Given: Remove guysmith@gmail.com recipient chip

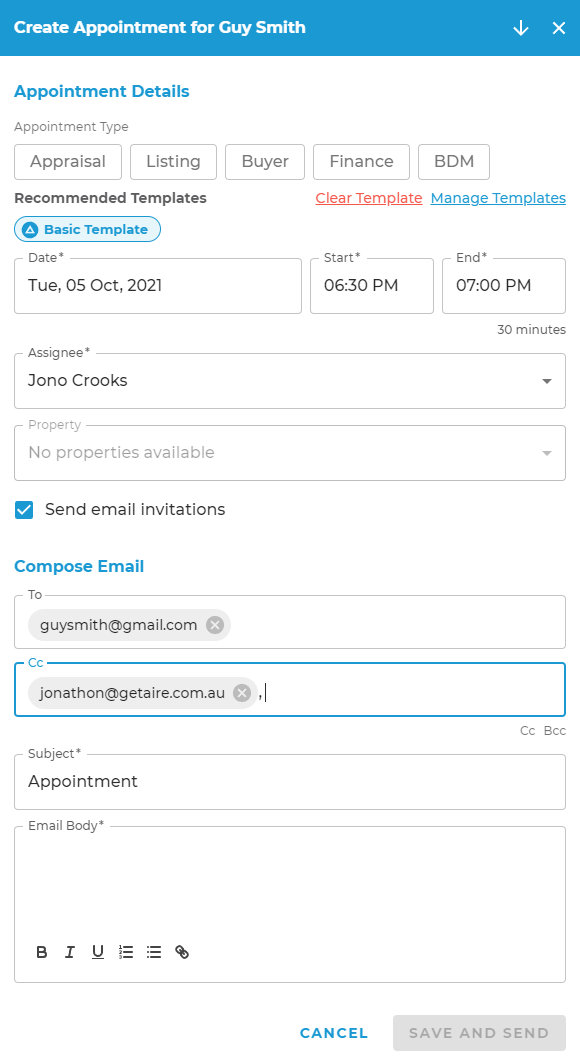Looking at the screenshot, I should (x=215, y=625).
